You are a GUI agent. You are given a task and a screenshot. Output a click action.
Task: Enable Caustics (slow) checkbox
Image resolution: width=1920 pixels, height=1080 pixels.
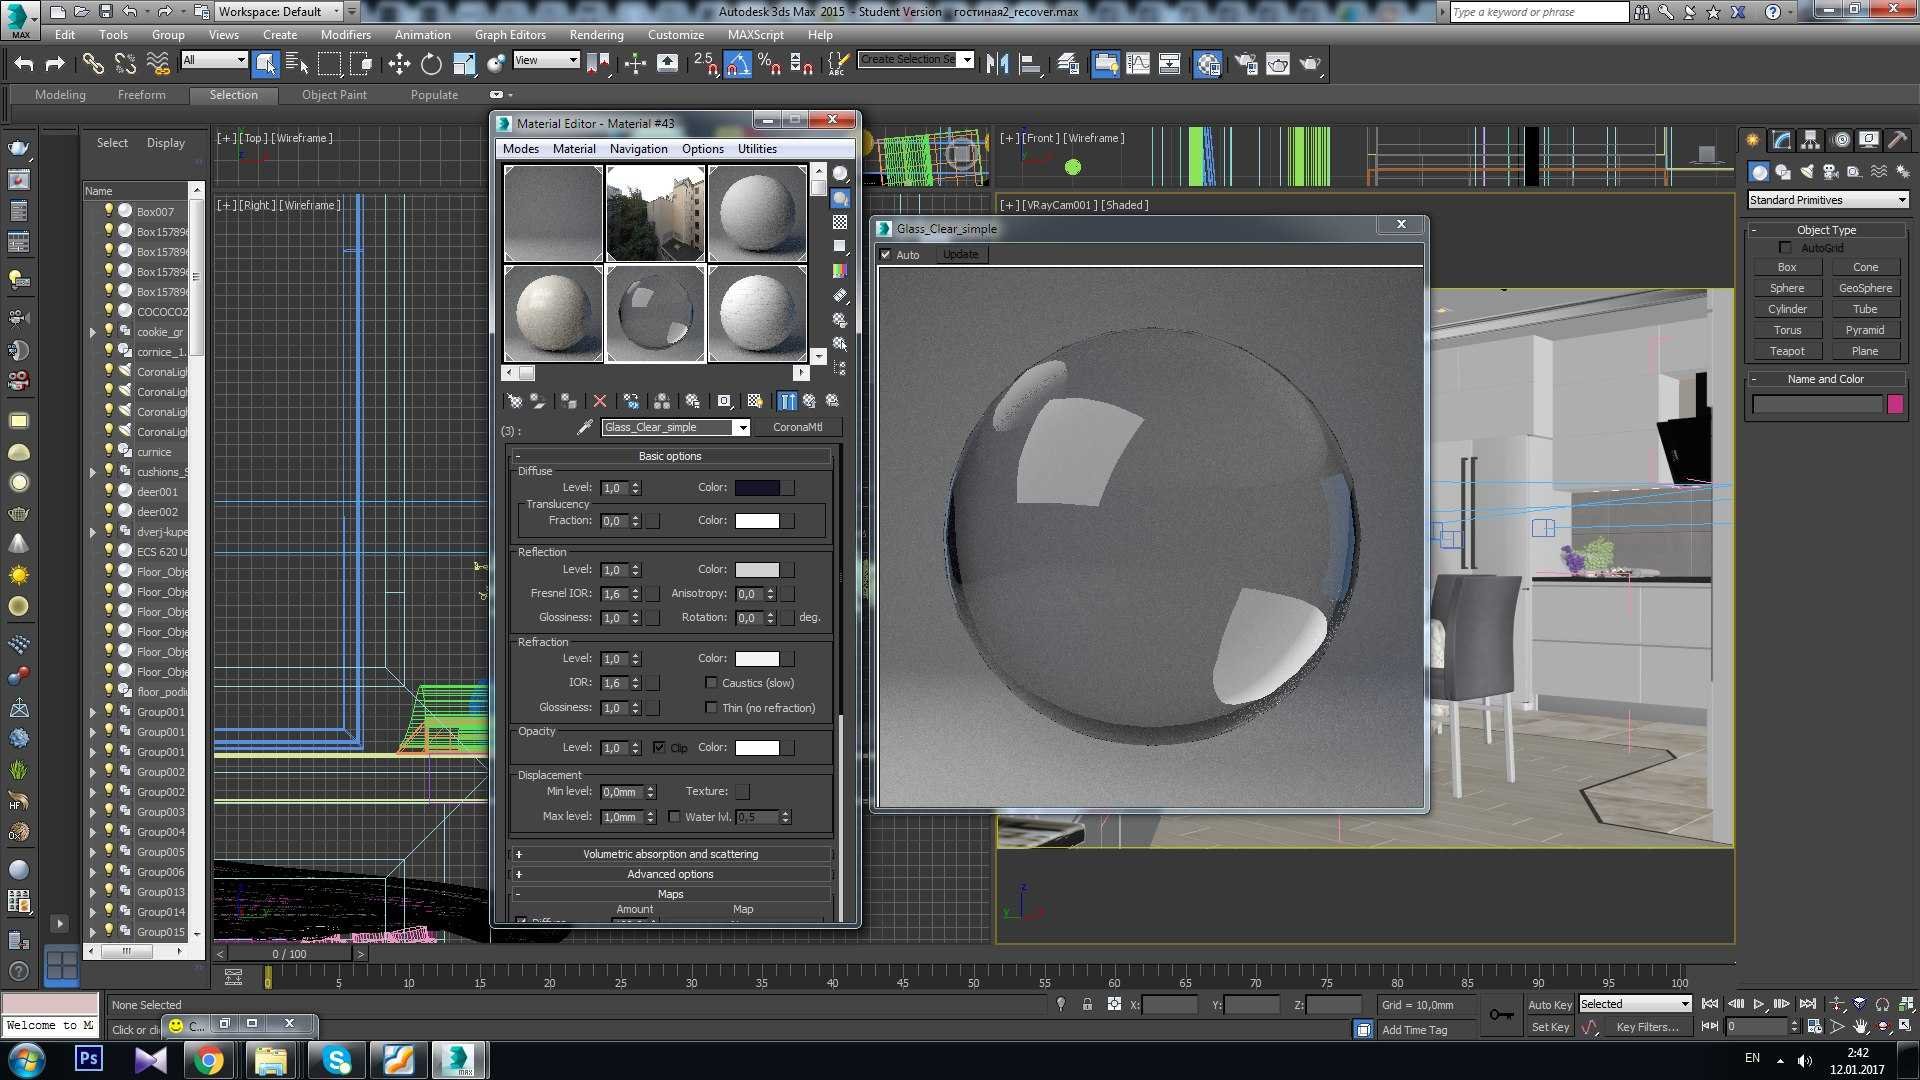(x=711, y=683)
